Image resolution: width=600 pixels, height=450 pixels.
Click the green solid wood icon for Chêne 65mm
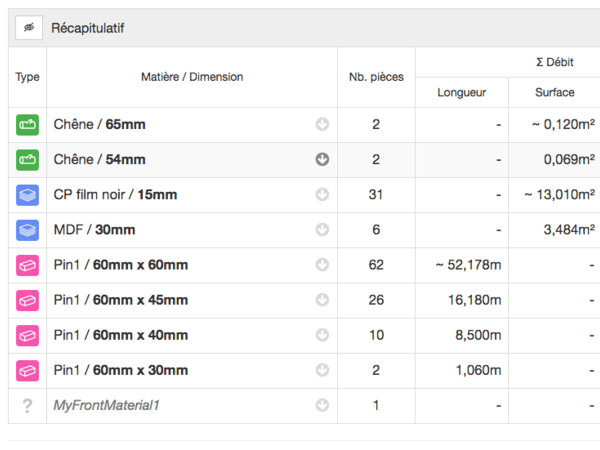27,125
